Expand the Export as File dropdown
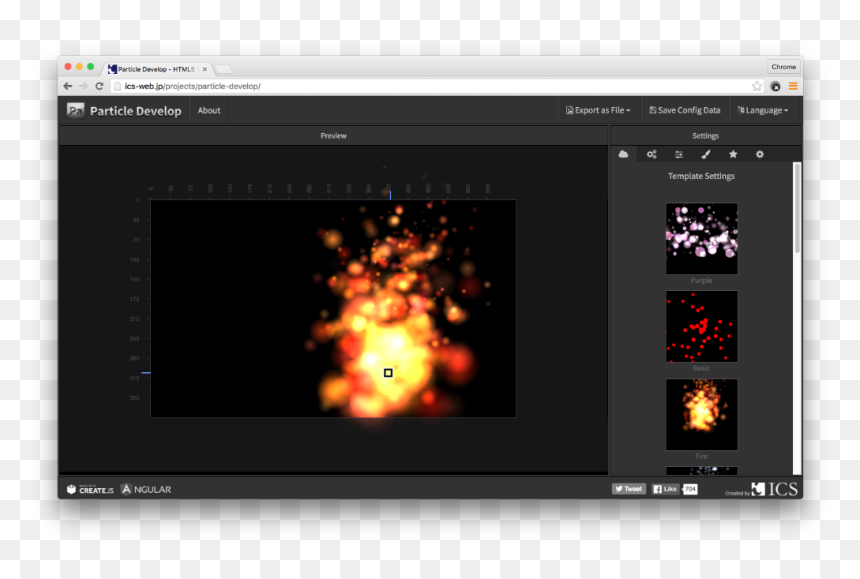 coord(598,110)
